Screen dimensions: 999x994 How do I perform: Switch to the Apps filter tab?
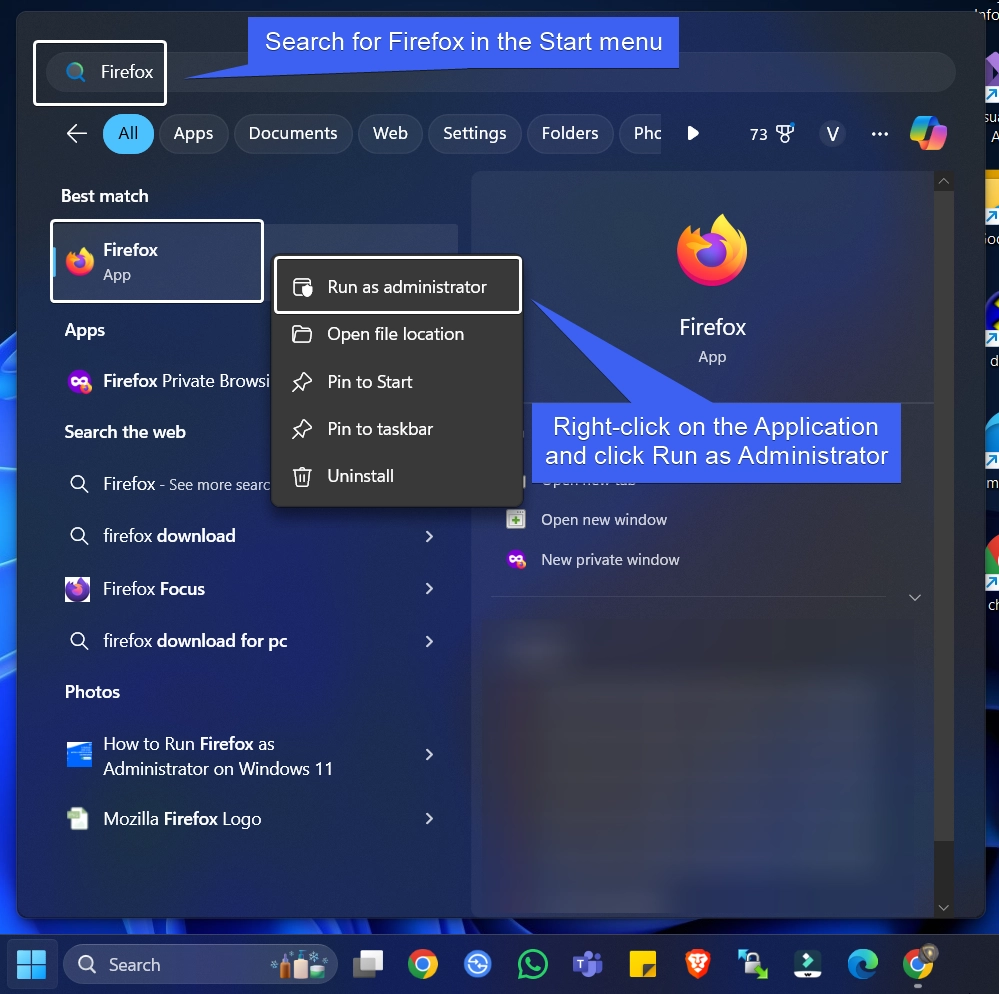[x=194, y=134]
